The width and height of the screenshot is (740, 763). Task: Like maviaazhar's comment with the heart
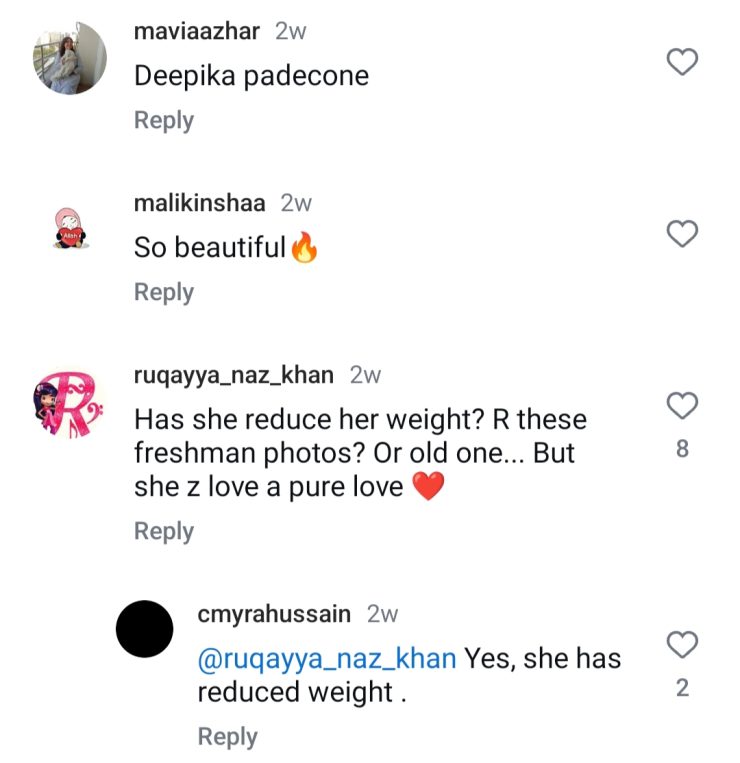pos(682,63)
